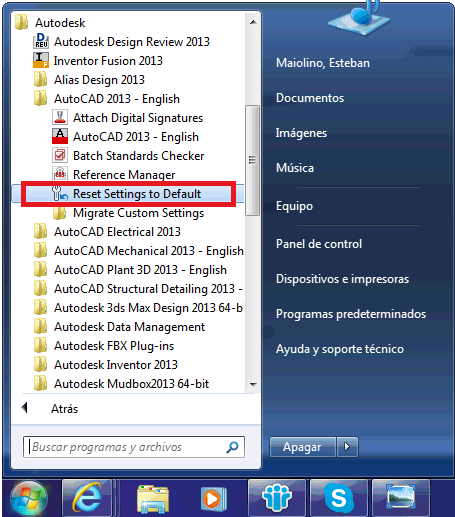Open Programas predeterminados

point(351,314)
